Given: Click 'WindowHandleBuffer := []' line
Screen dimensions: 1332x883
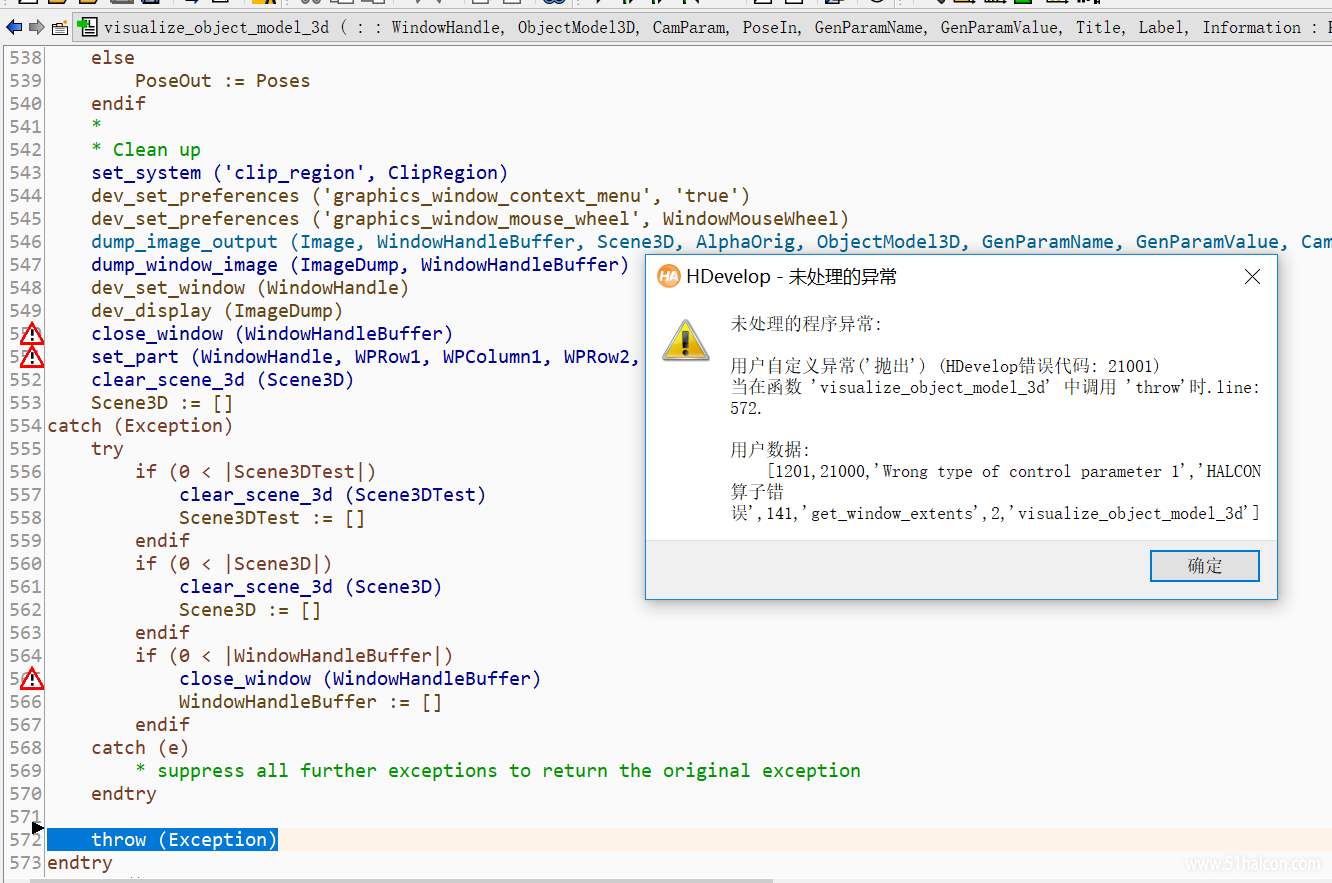Looking at the screenshot, I should click(311, 702).
